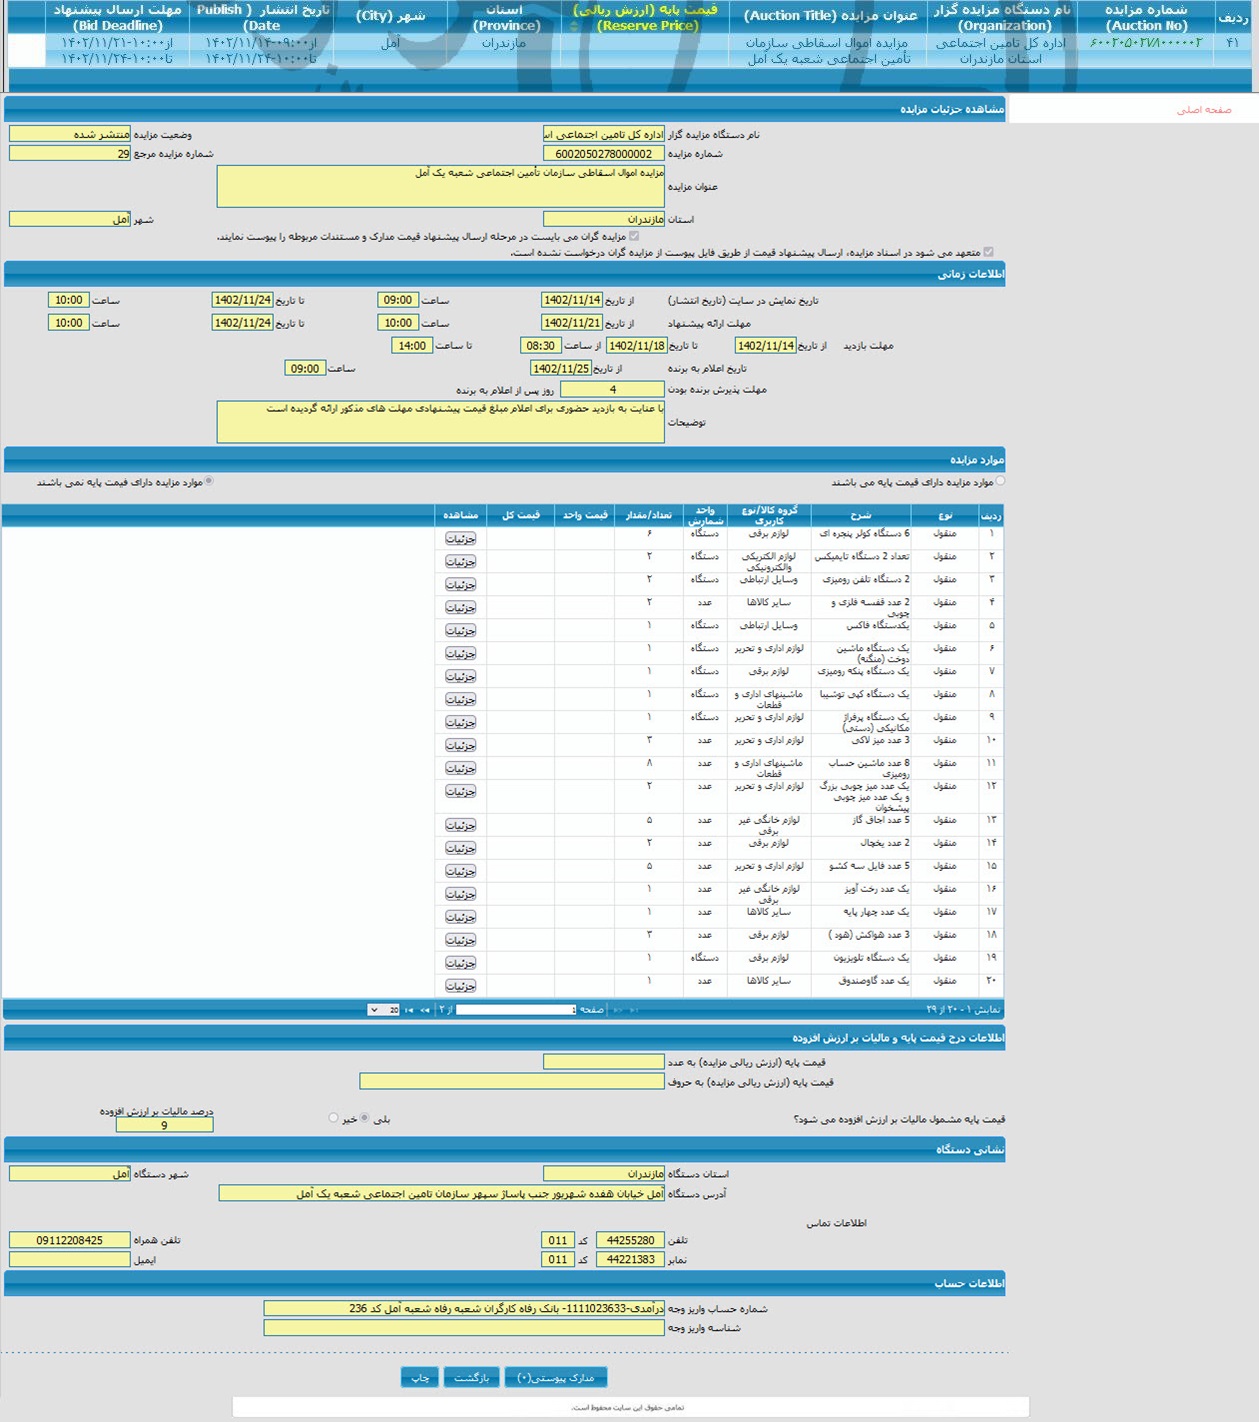Open details for row 1 window air conditioners
The height and width of the screenshot is (1422, 1259).
[x=460, y=539]
